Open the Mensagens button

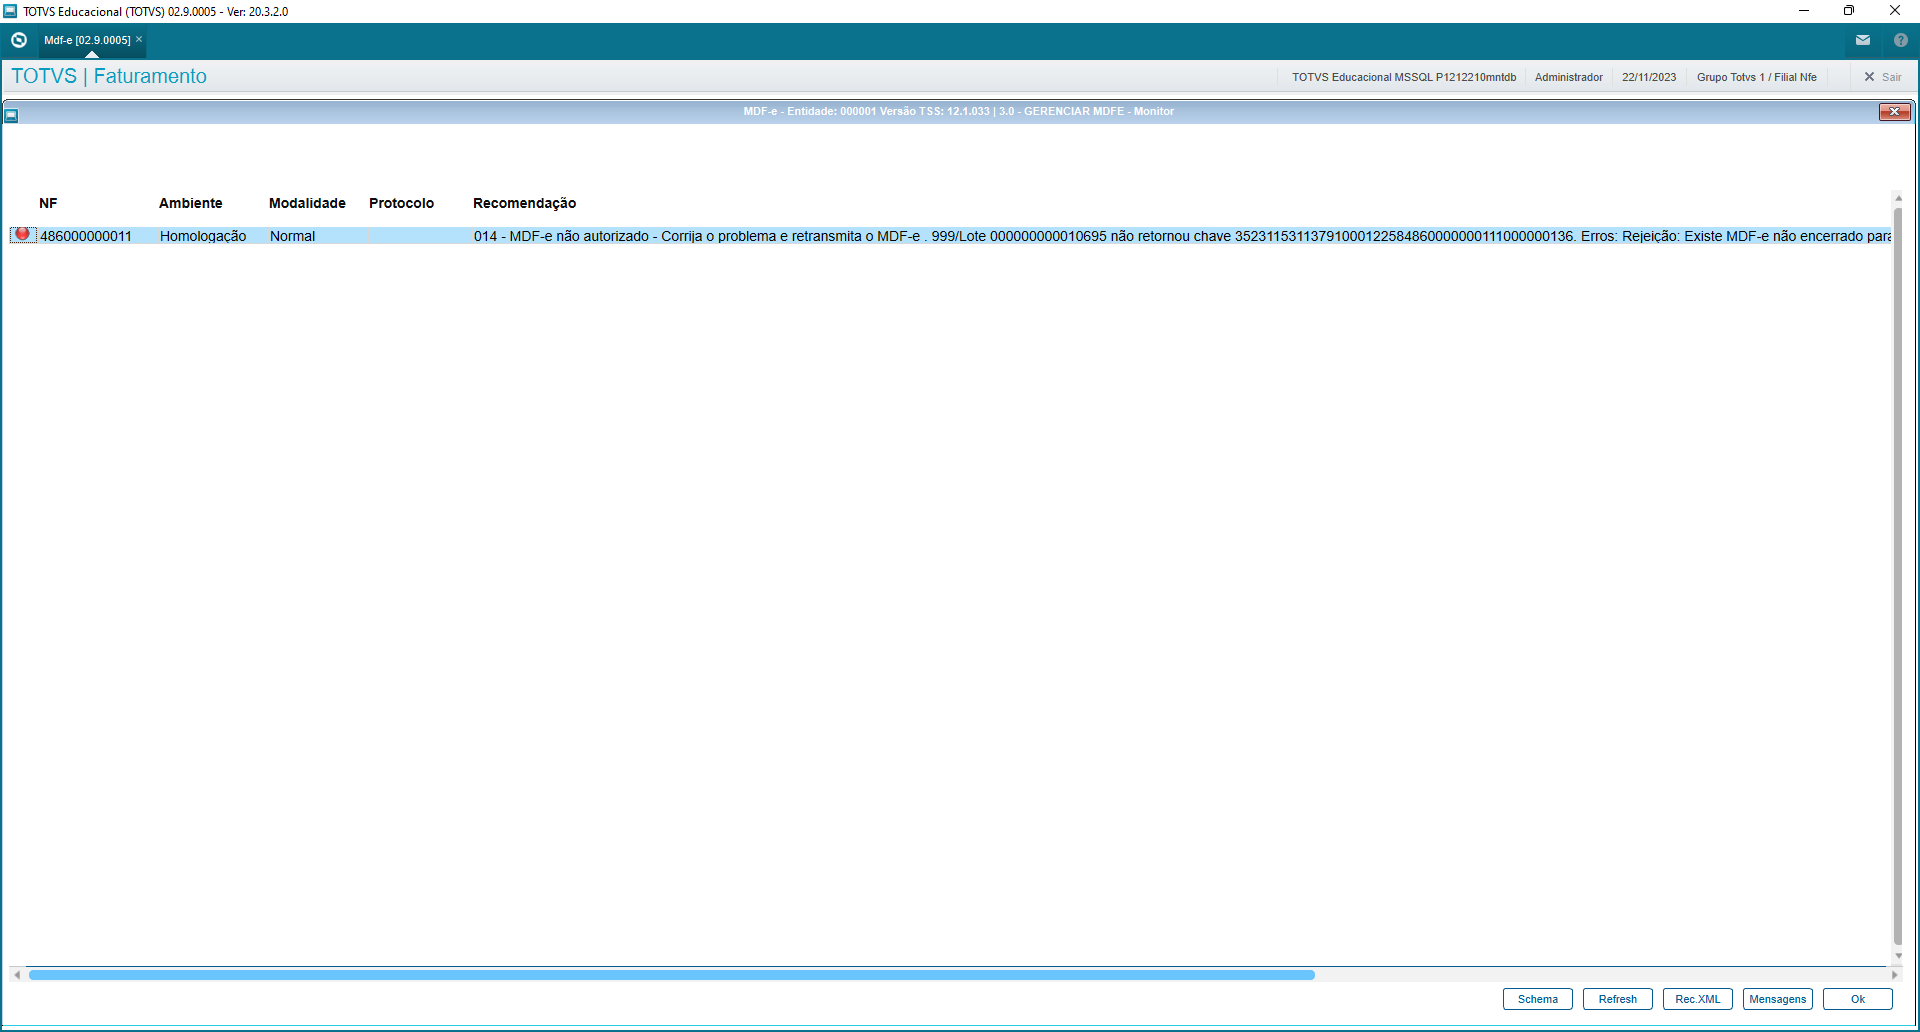[1778, 999]
